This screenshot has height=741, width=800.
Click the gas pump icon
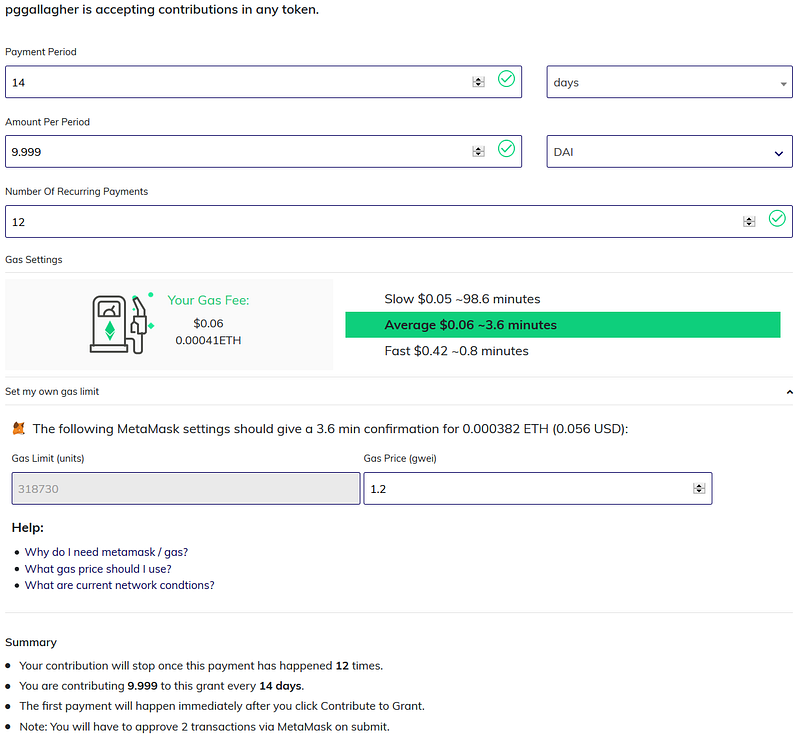coord(122,323)
